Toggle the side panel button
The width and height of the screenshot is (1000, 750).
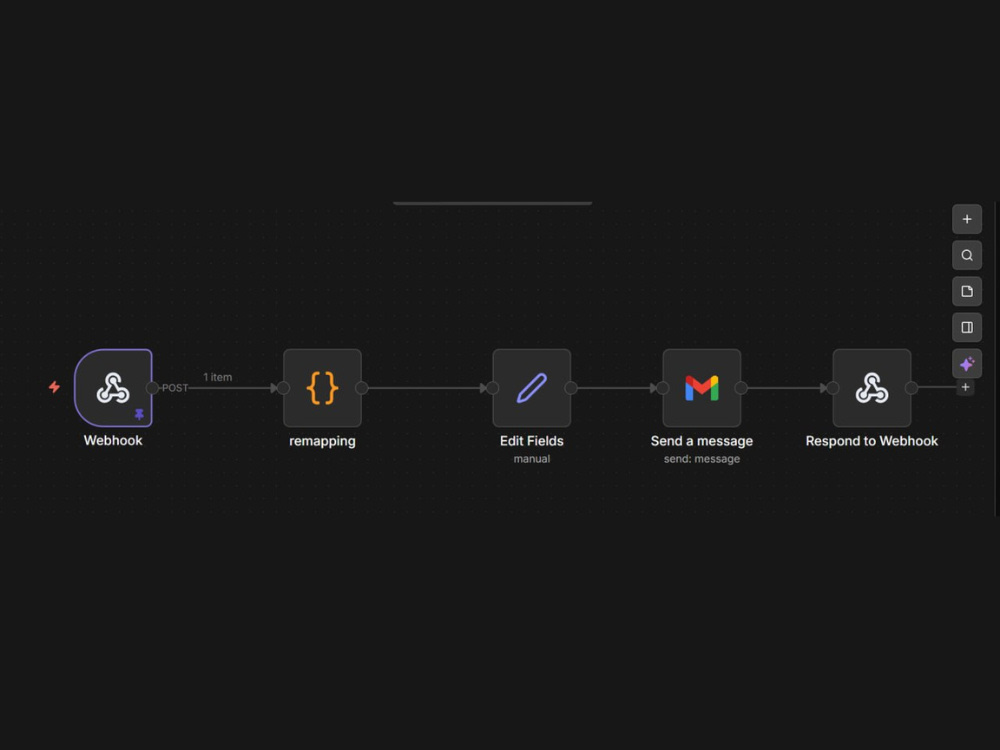(967, 328)
